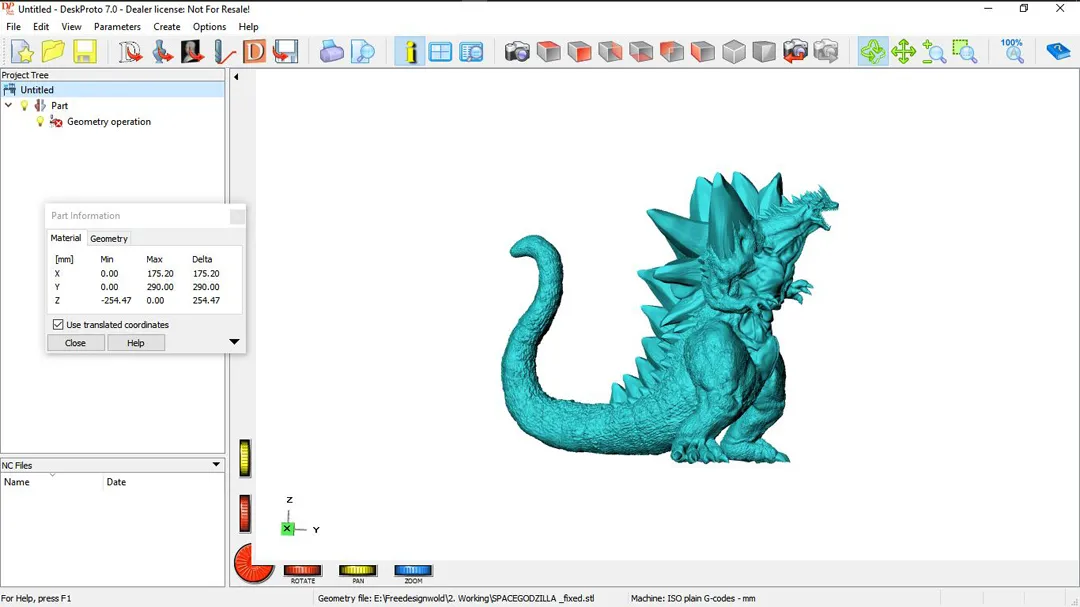Image resolution: width=1080 pixels, height=607 pixels.
Task: Click the red vertical thumbwheel slider
Action: point(245,513)
